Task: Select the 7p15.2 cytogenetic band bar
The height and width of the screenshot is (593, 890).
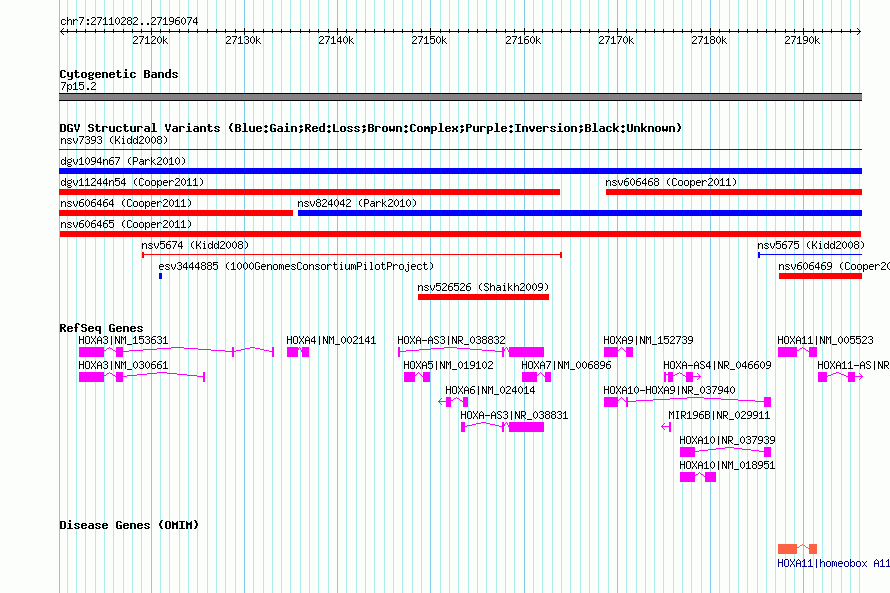Action: pyautogui.click(x=460, y=97)
